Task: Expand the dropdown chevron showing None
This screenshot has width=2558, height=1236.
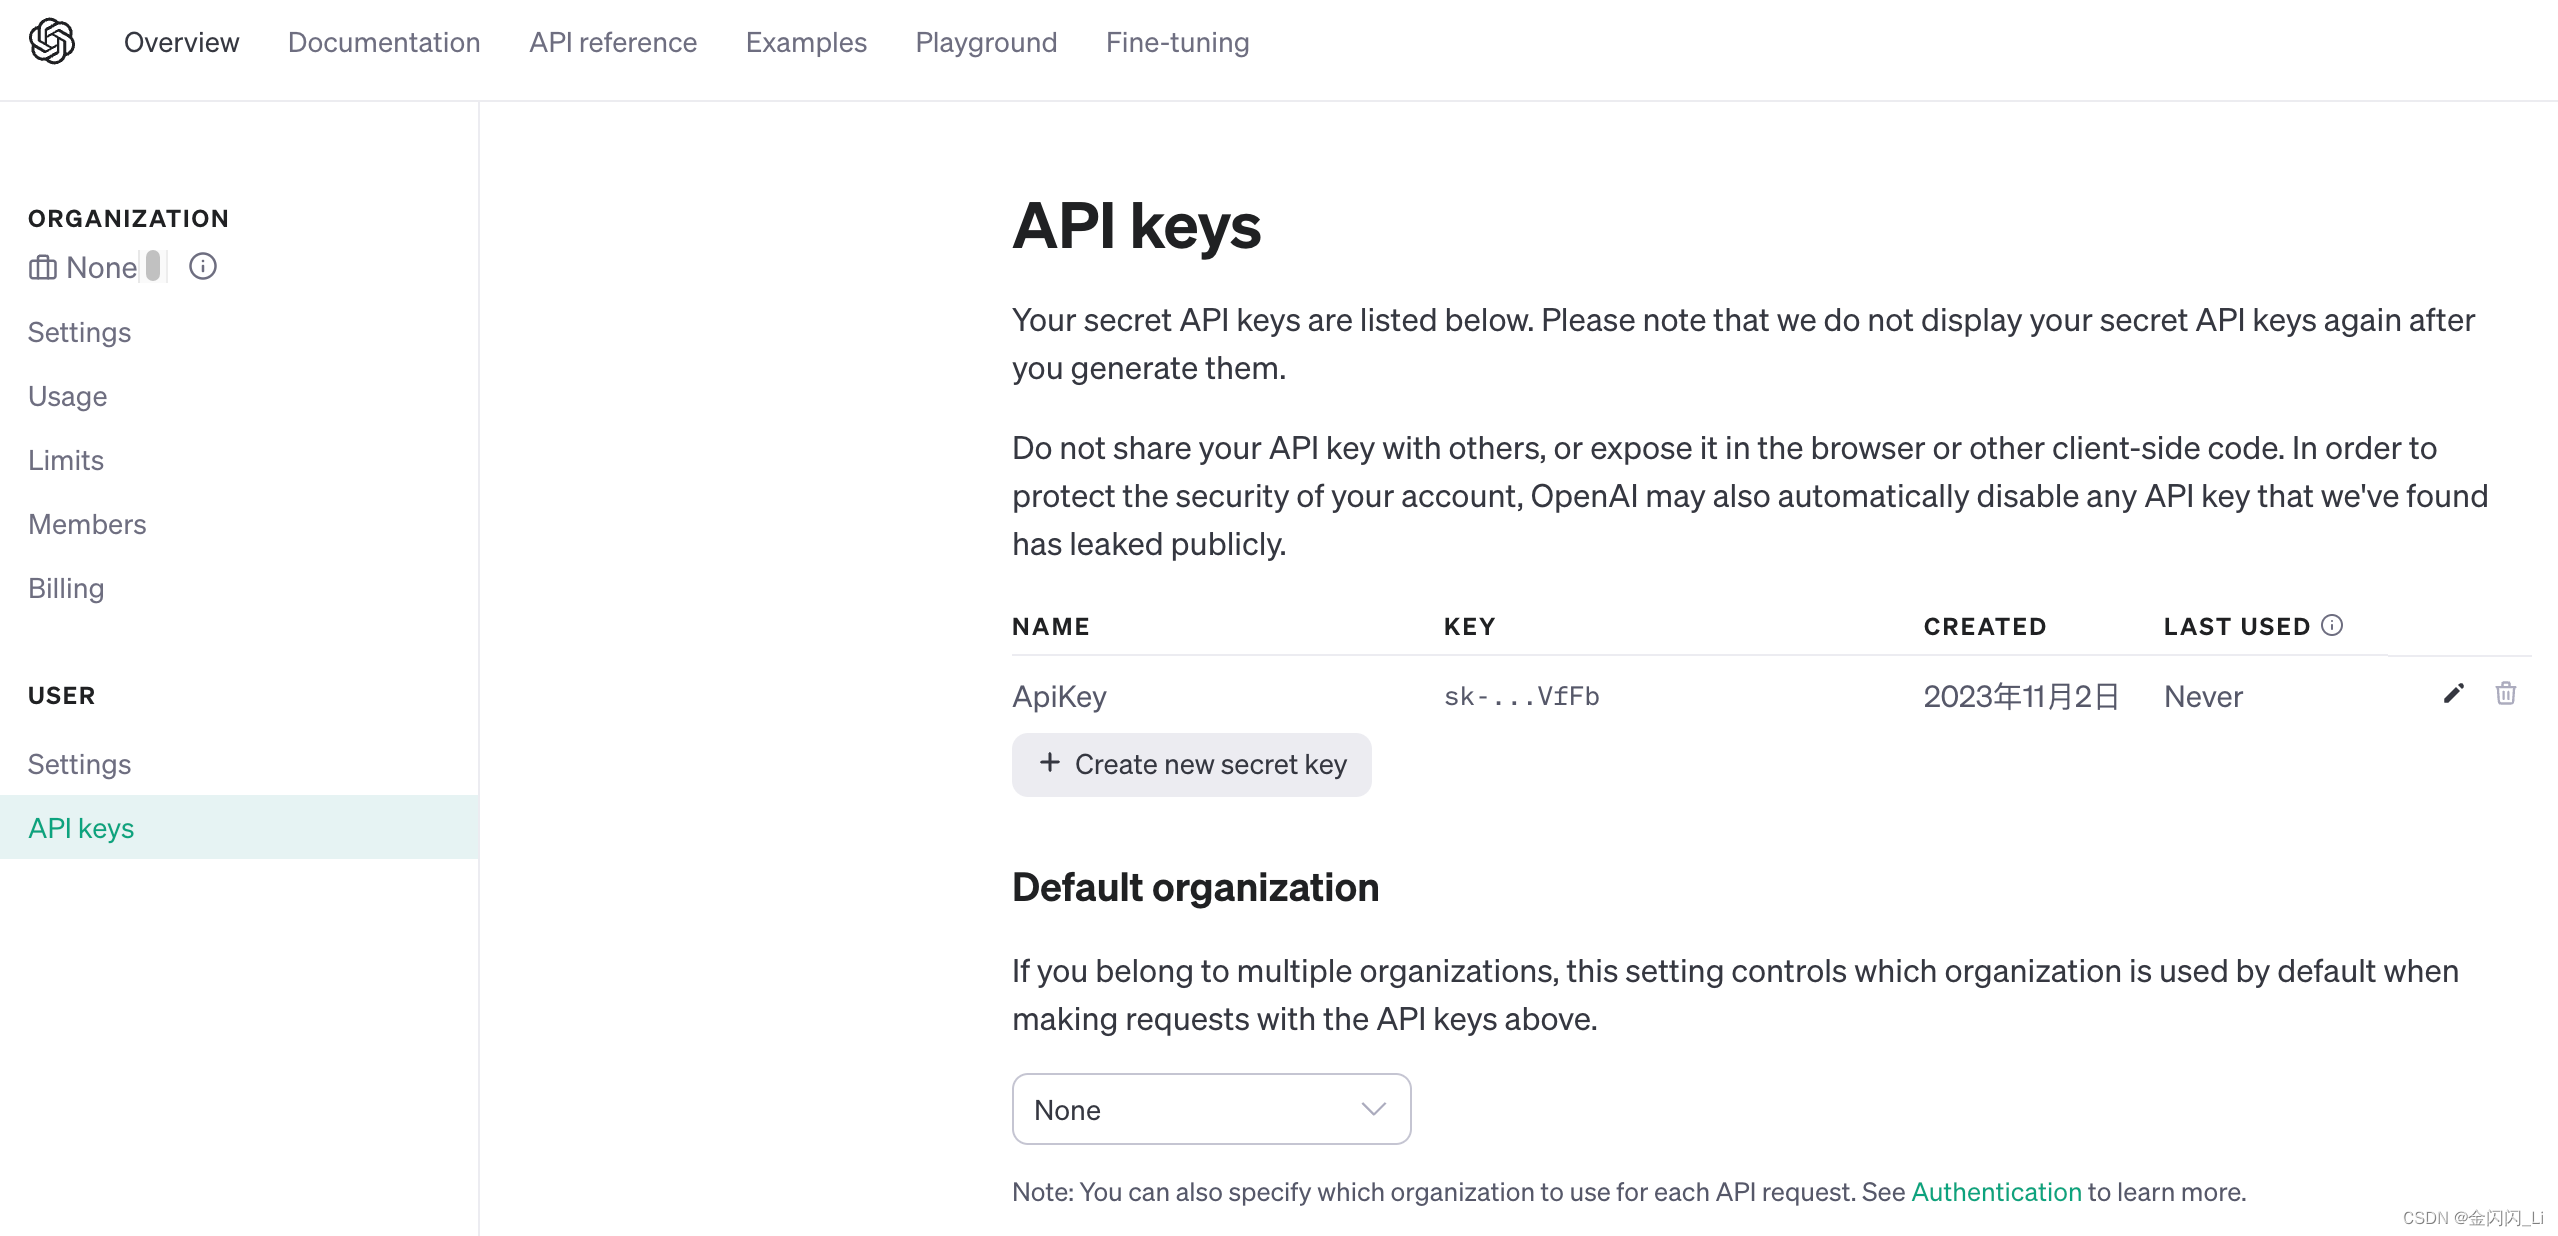Action: coord(1374,1109)
